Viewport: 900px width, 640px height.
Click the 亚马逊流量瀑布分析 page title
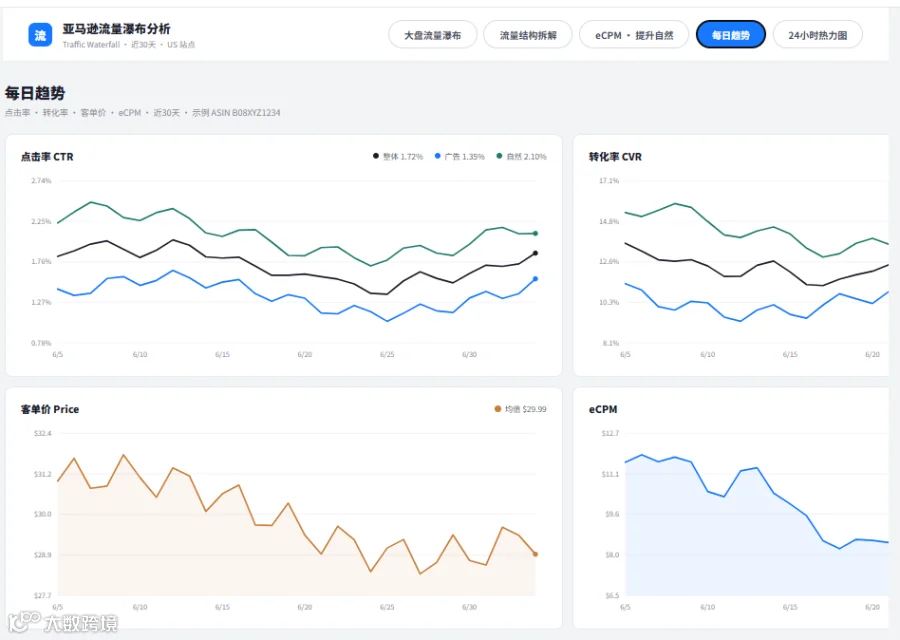[x=116, y=29]
